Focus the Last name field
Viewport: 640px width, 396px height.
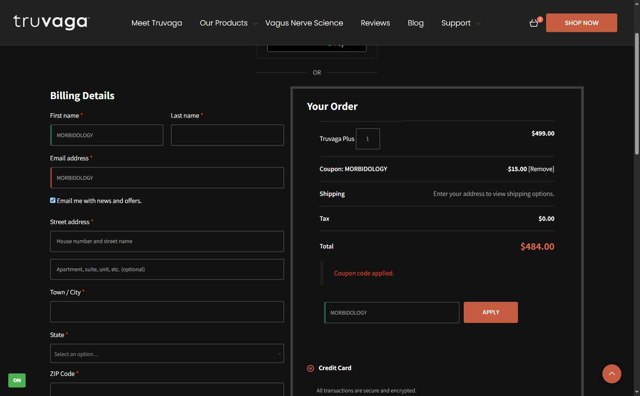tap(227, 135)
